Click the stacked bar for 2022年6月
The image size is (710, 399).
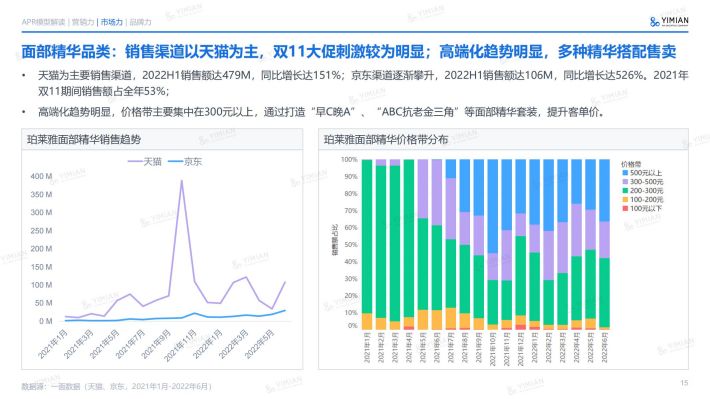604,244
